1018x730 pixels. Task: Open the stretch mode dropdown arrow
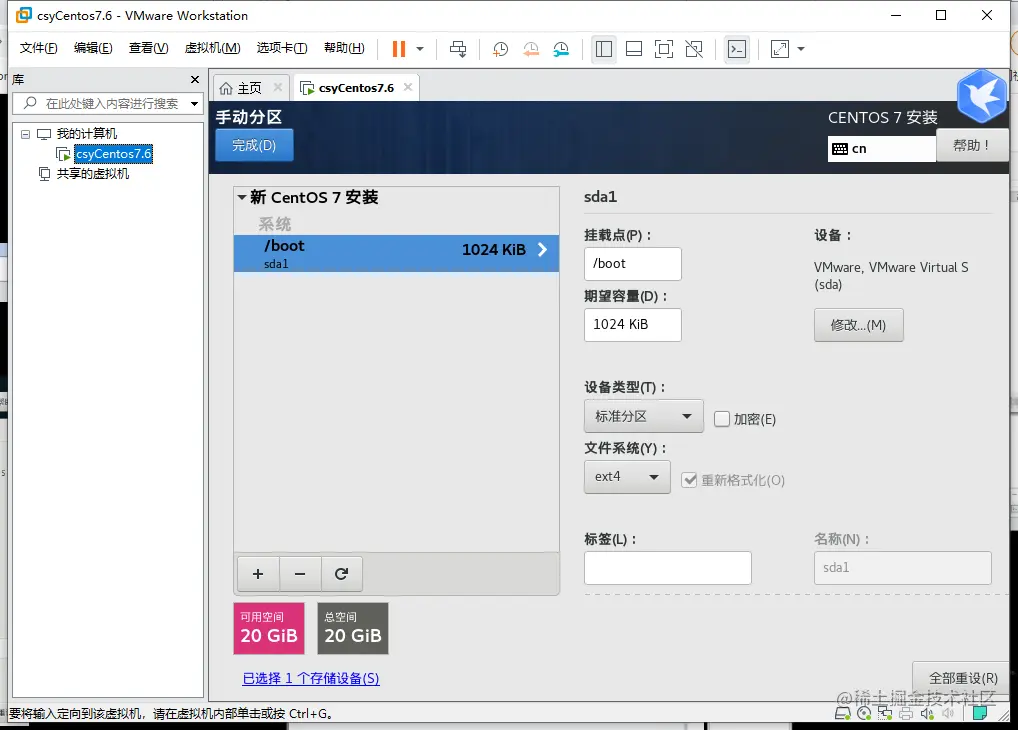[x=801, y=49]
